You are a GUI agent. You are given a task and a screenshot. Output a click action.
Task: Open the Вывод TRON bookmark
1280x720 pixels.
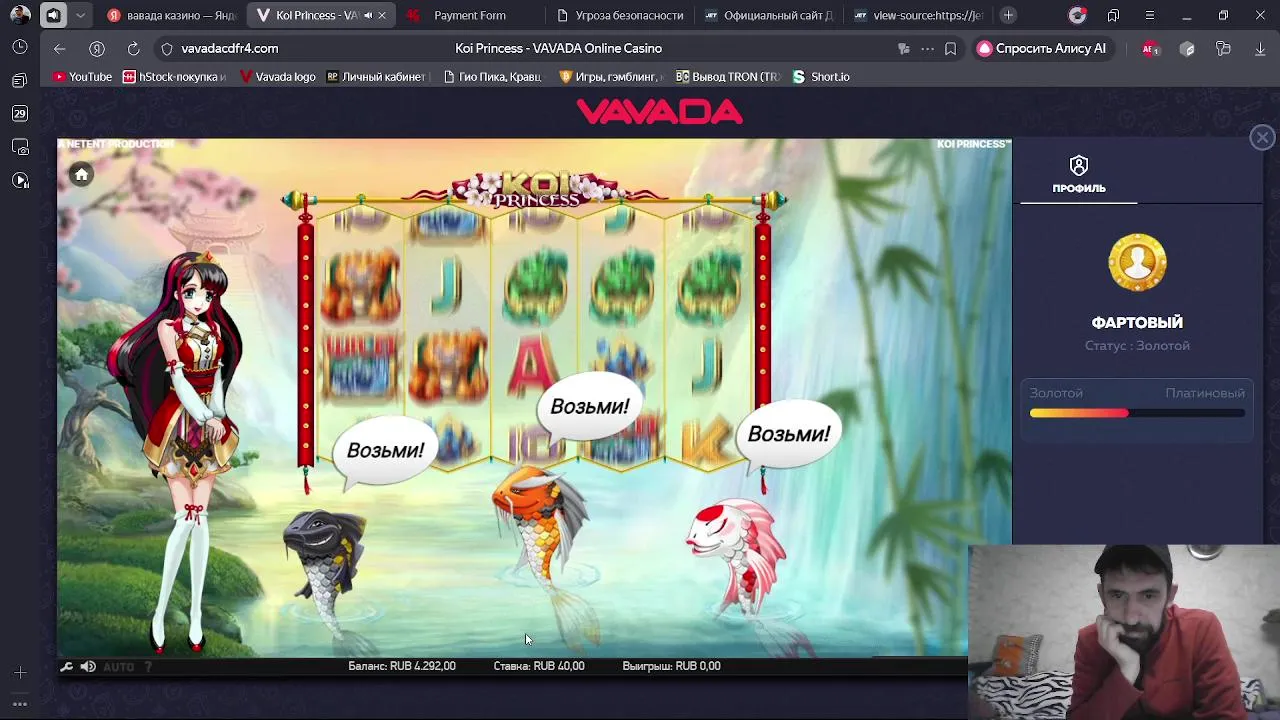tap(728, 76)
